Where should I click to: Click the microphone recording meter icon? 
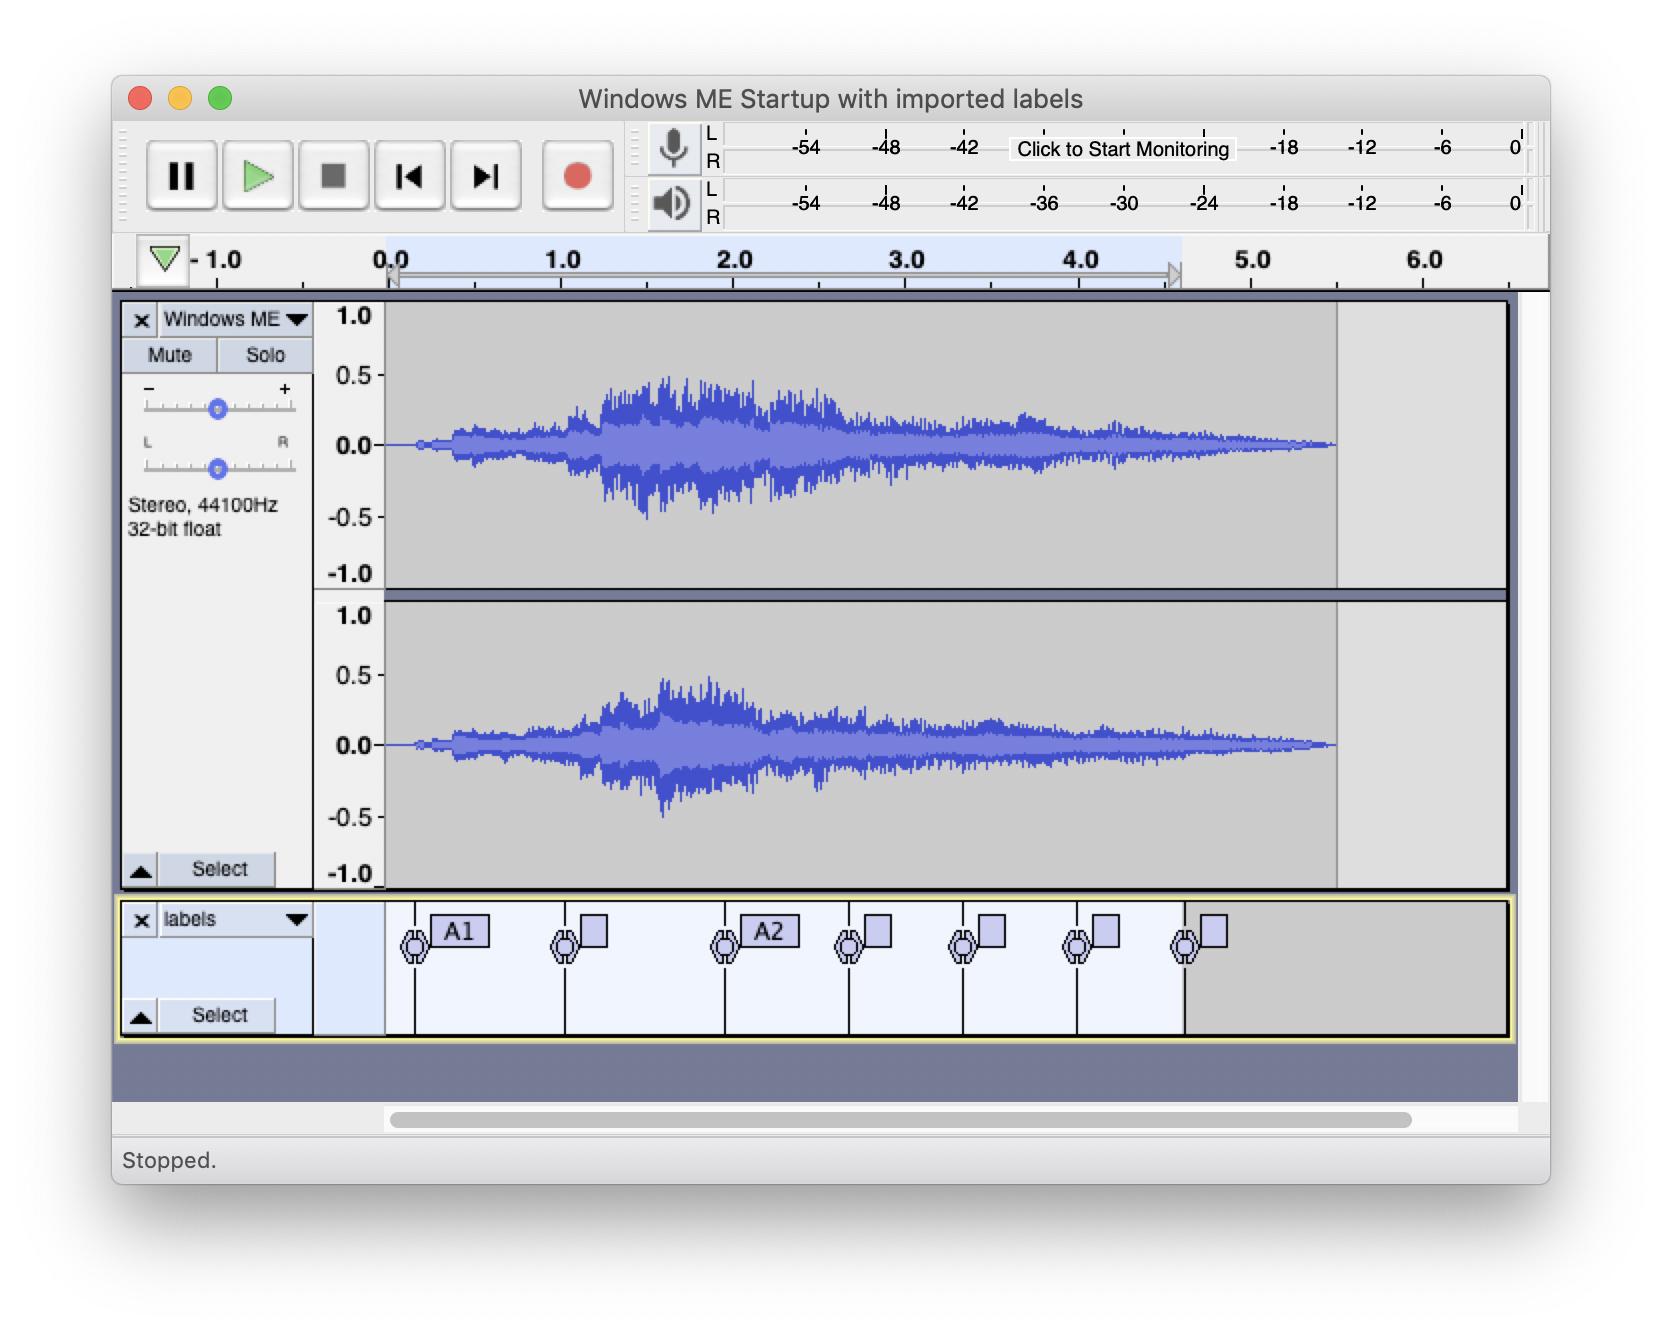[x=674, y=149]
